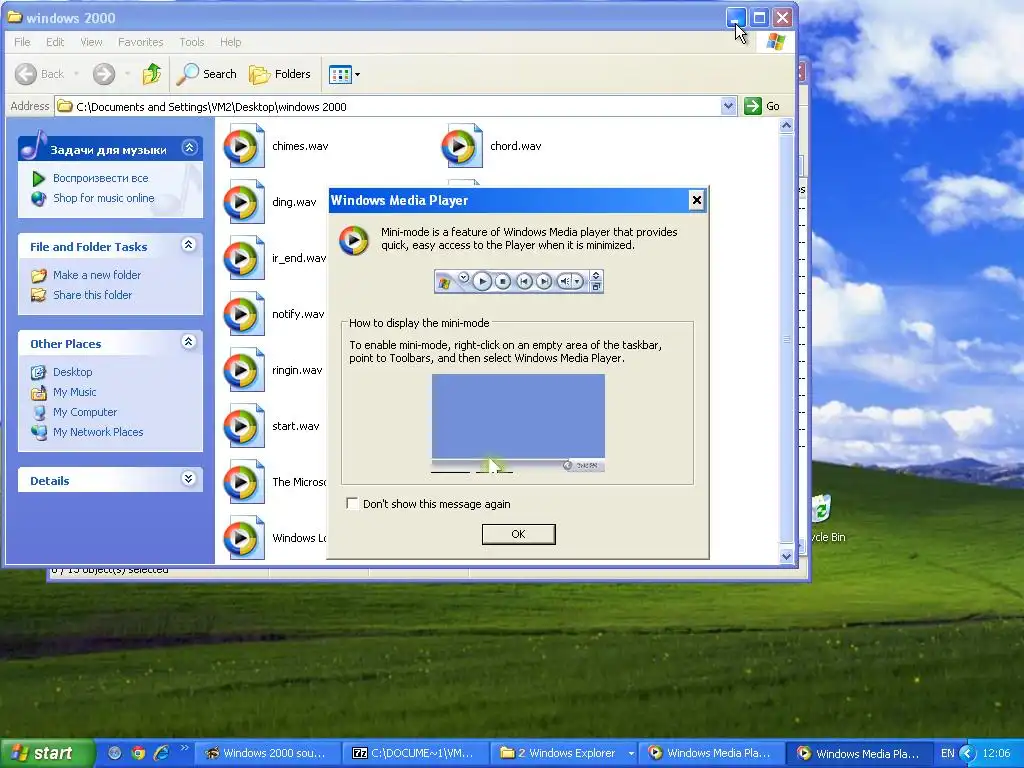Image resolution: width=1024 pixels, height=768 pixels.
Task: Expand quick launch overflow chevron
Action: pyautogui.click(x=184, y=748)
